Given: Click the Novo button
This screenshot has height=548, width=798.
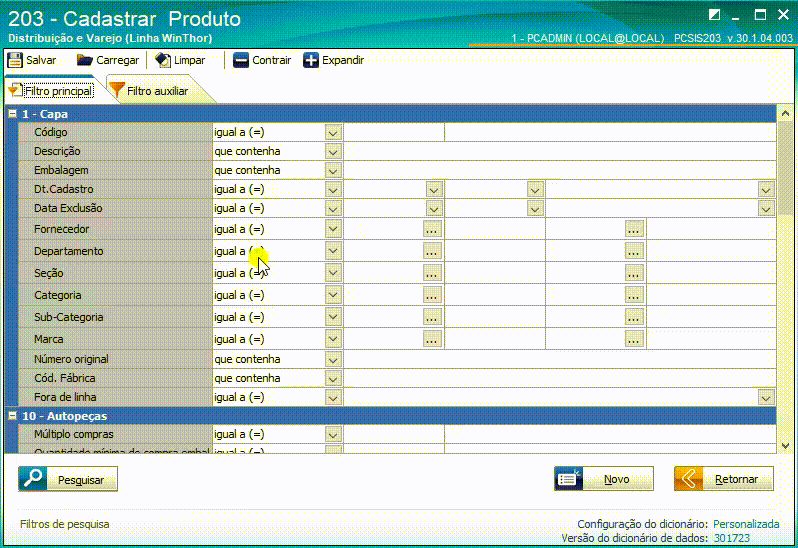Looking at the screenshot, I should pyautogui.click(x=604, y=479).
